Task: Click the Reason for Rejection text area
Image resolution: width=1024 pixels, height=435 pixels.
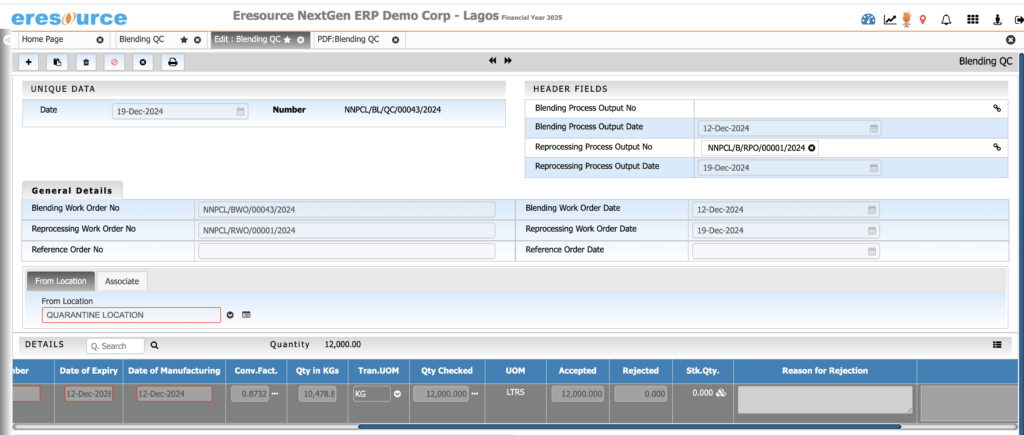Action: coord(824,399)
